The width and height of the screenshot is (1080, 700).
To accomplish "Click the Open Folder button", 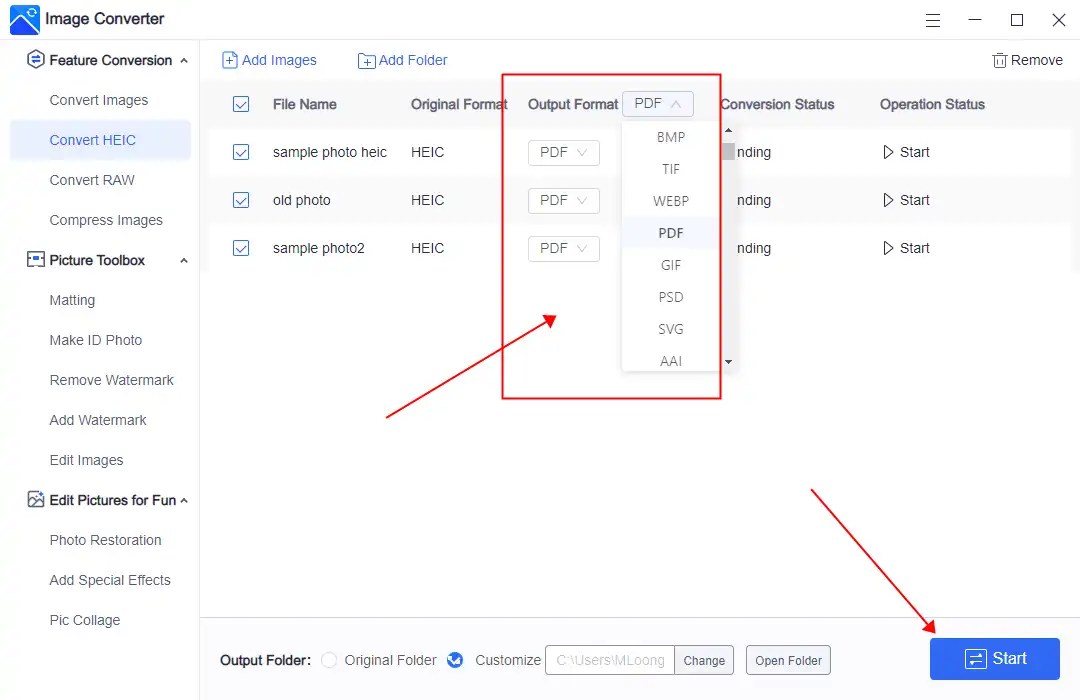I will tap(788, 660).
